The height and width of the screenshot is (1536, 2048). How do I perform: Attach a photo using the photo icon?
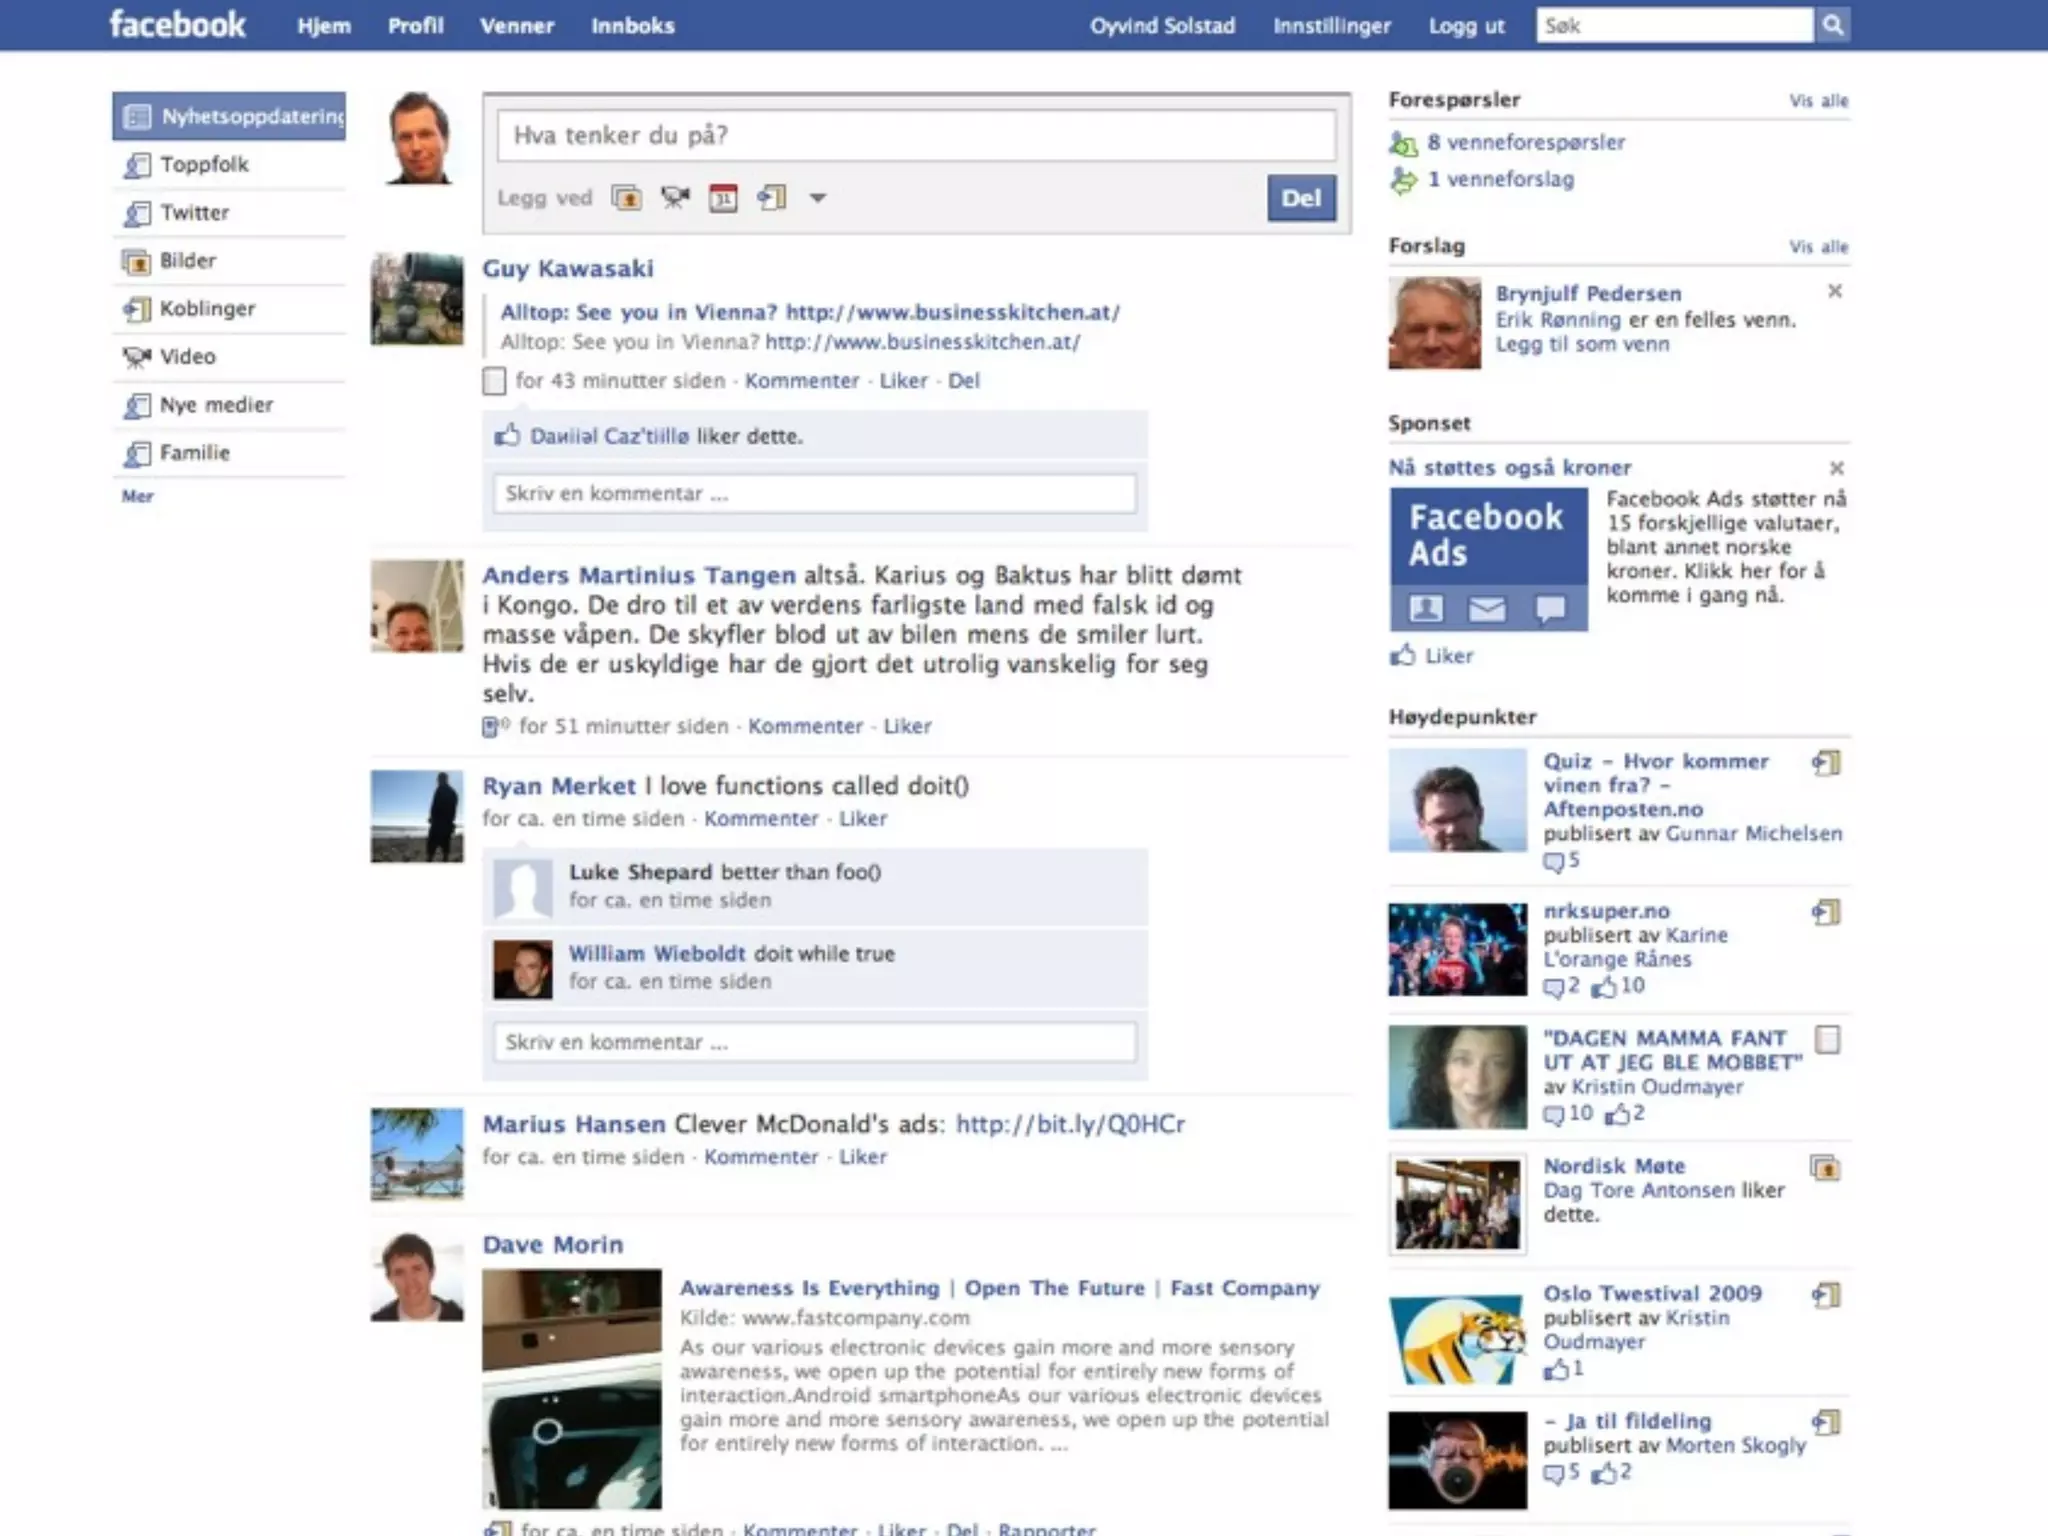point(627,198)
